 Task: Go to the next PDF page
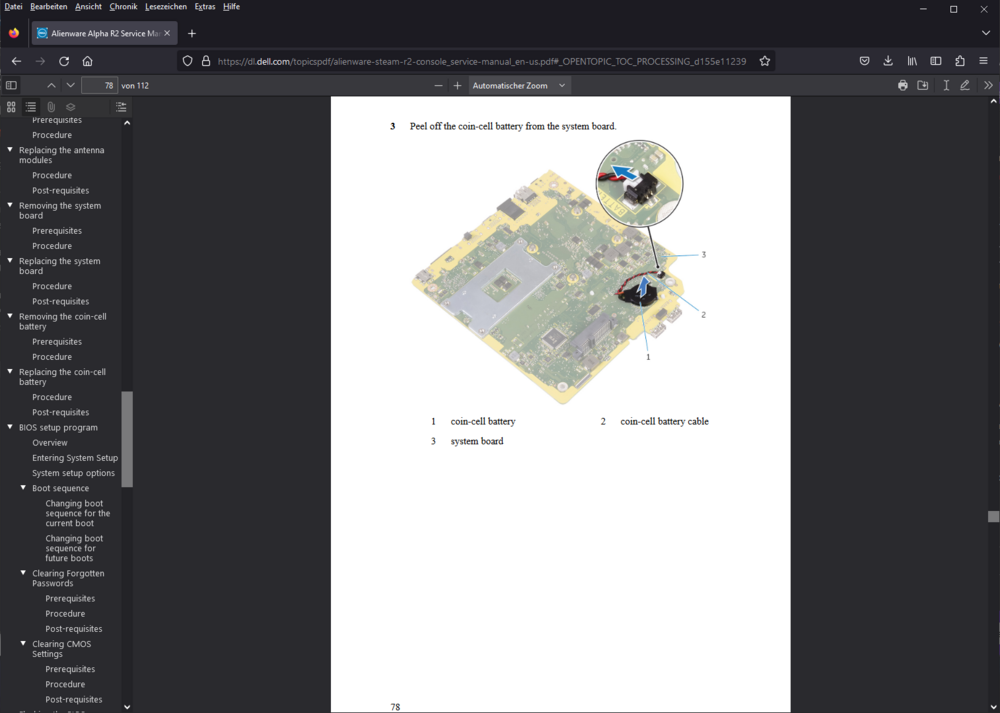pyautogui.click(x=70, y=86)
